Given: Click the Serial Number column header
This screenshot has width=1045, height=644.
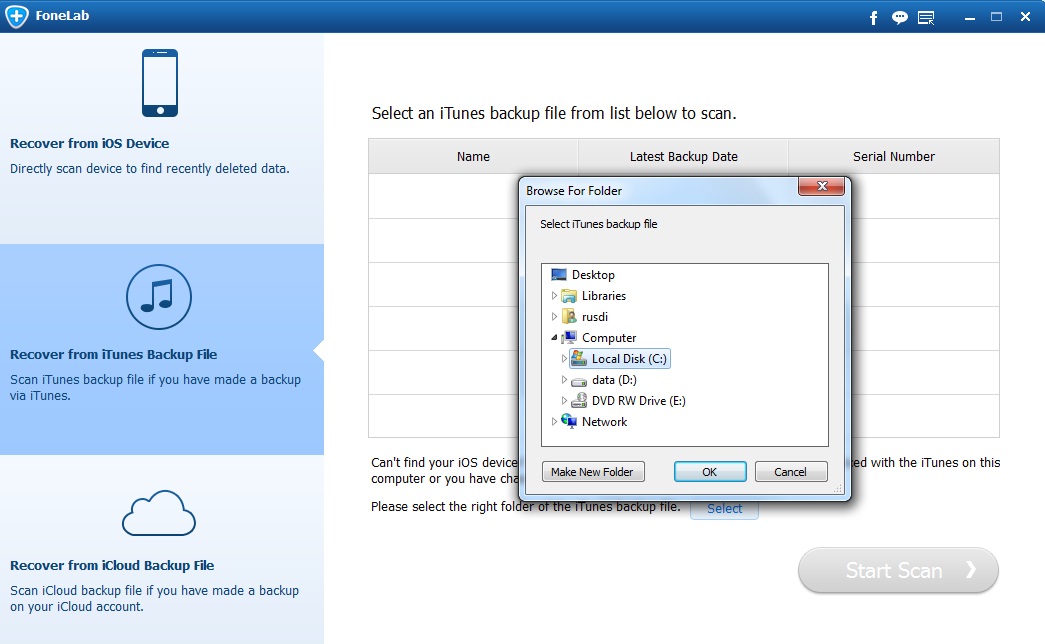Looking at the screenshot, I should coord(894,157).
